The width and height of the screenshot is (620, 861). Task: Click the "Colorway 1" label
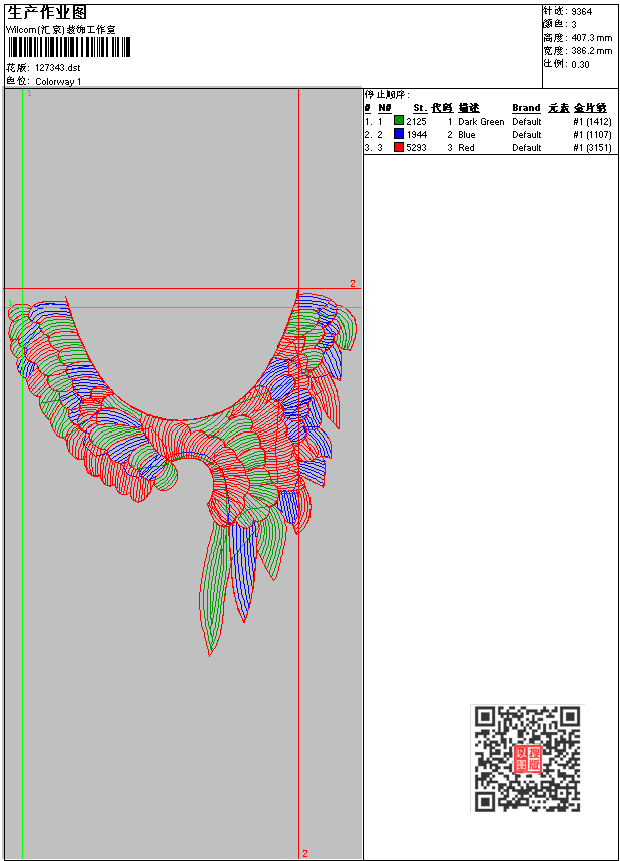point(58,82)
